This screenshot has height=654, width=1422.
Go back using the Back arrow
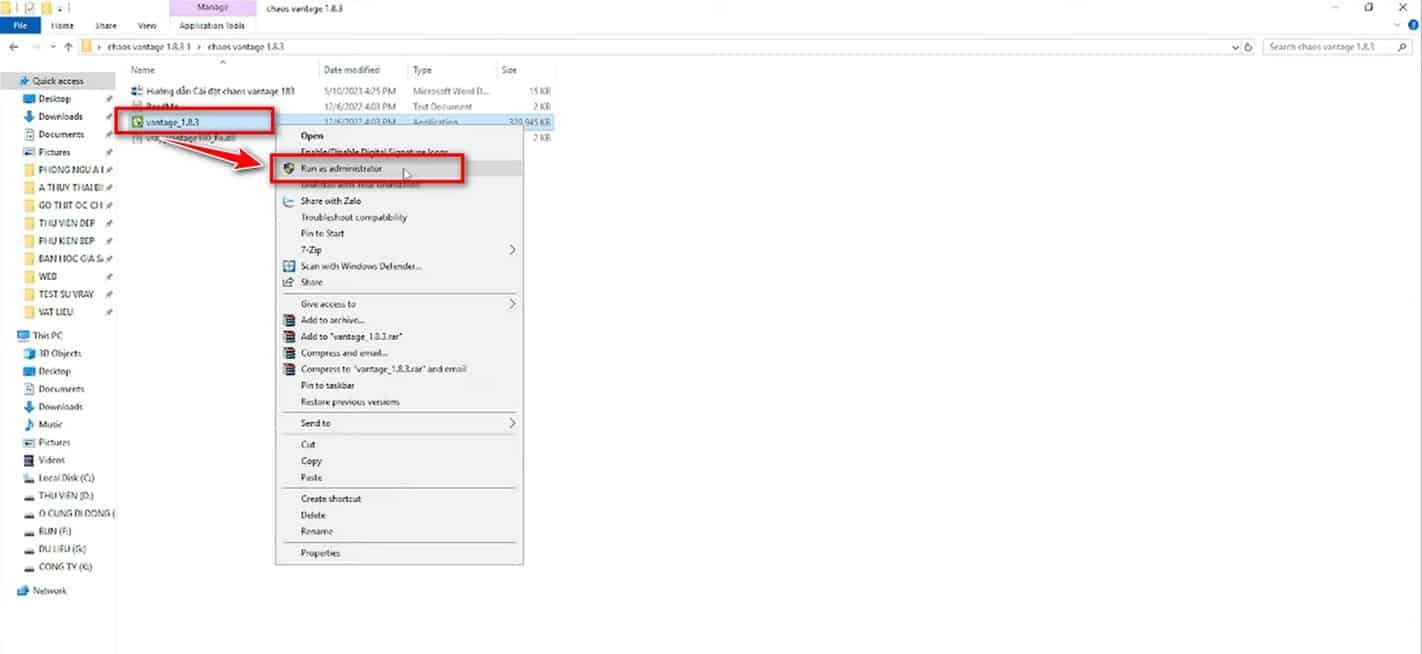pos(13,47)
